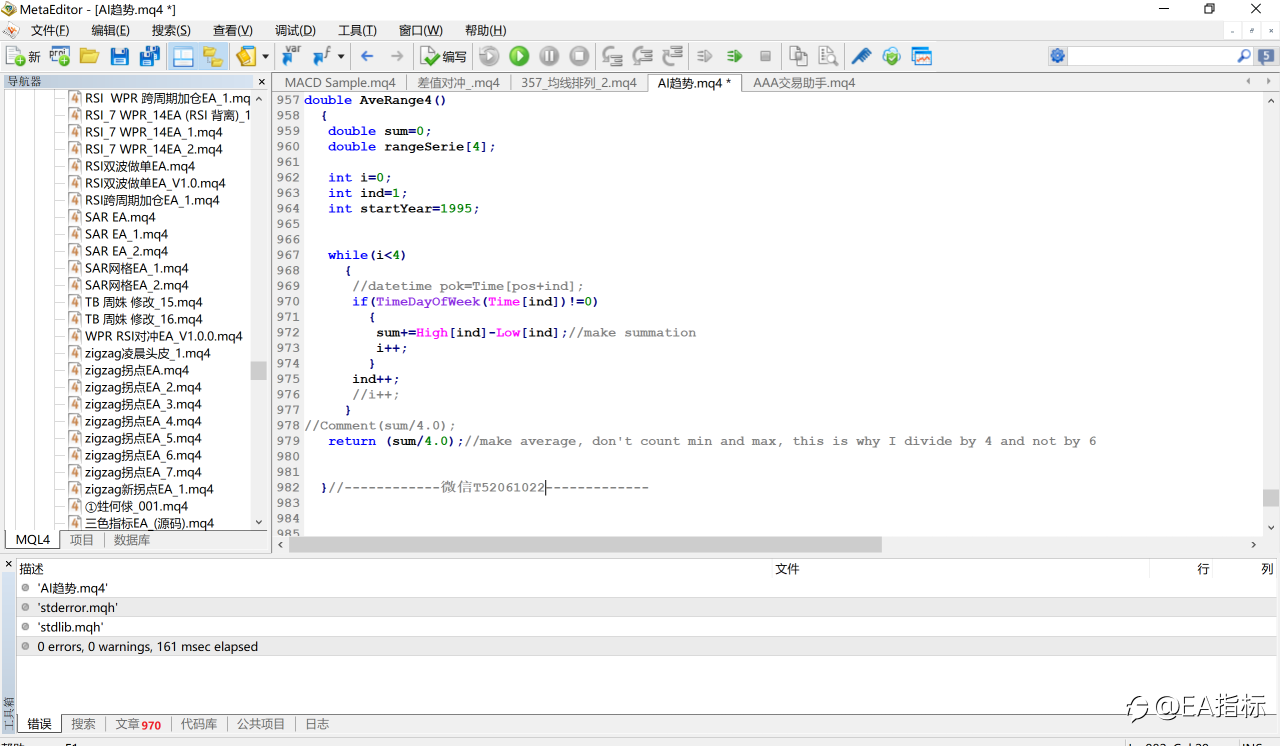Click the Compile (编写) toolbar button
1280x746 pixels.
(443, 56)
